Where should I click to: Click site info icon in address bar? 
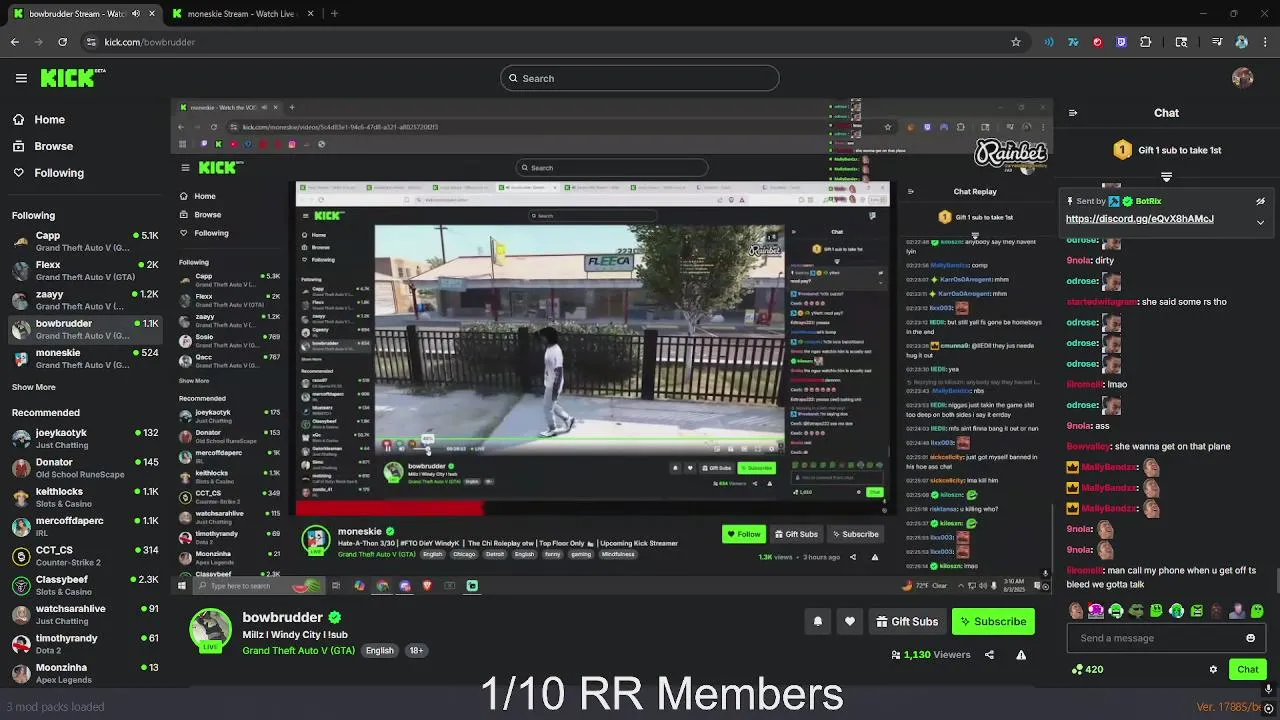tap(91, 42)
